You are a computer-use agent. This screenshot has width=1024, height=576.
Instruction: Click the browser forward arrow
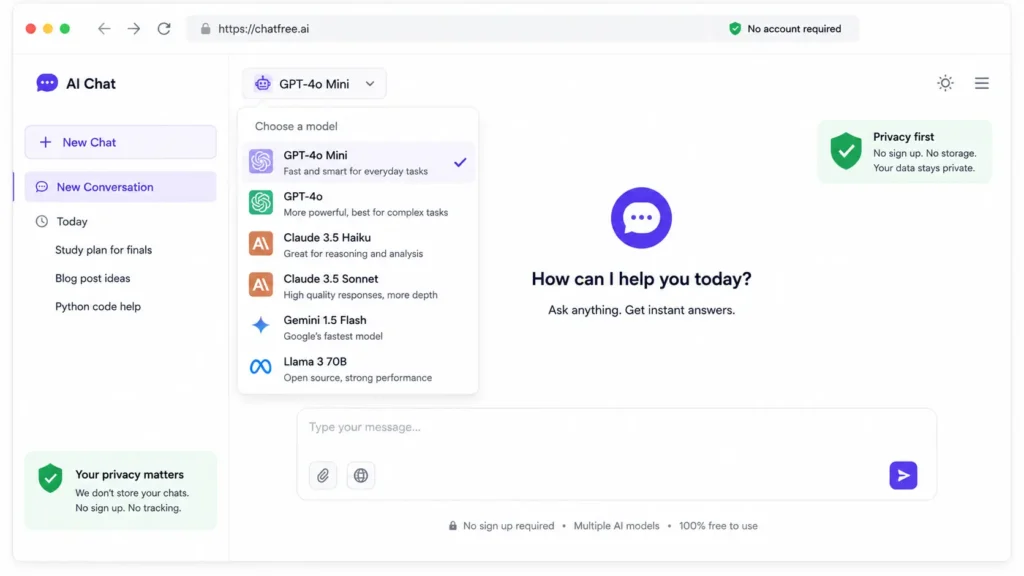click(x=134, y=29)
